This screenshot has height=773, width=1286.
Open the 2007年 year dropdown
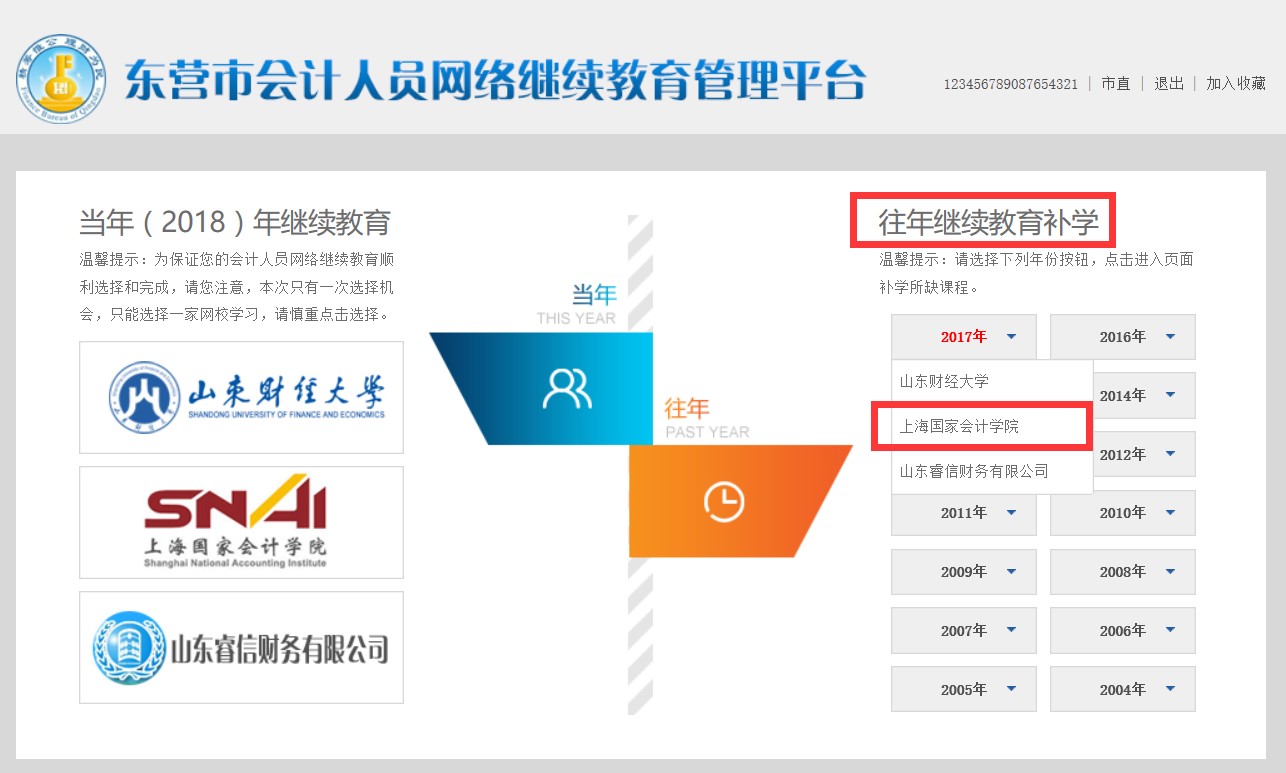pos(964,631)
